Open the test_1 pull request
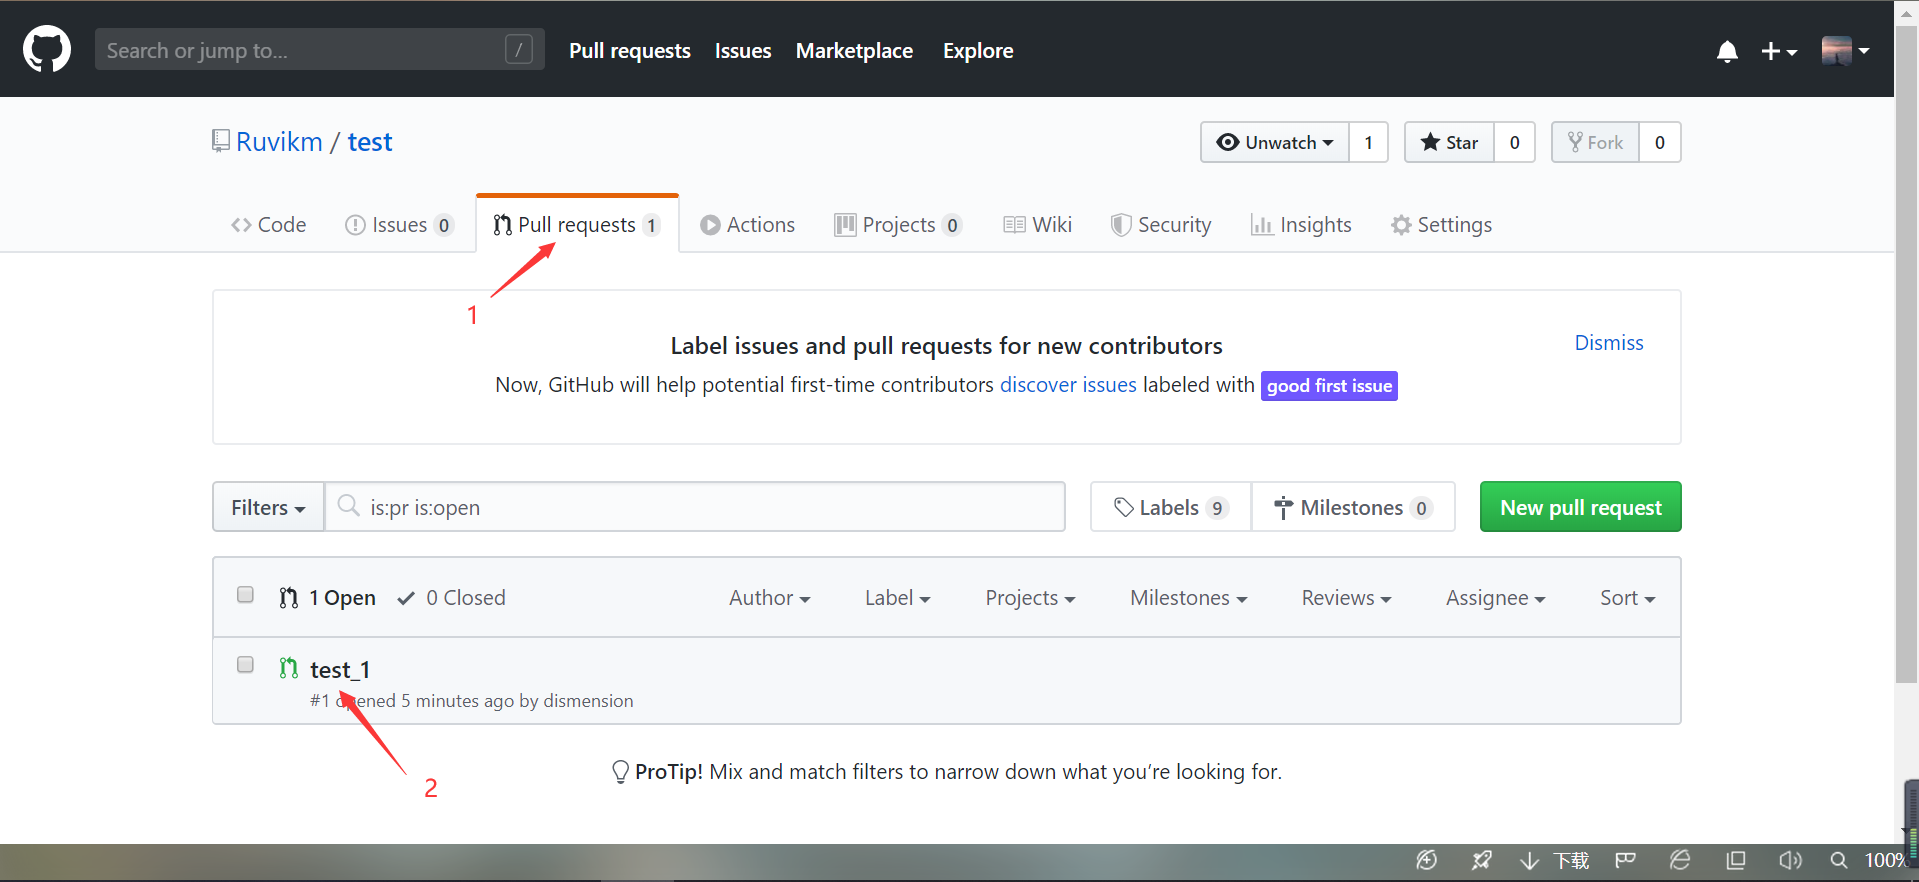The width and height of the screenshot is (1919, 882). pos(340,669)
